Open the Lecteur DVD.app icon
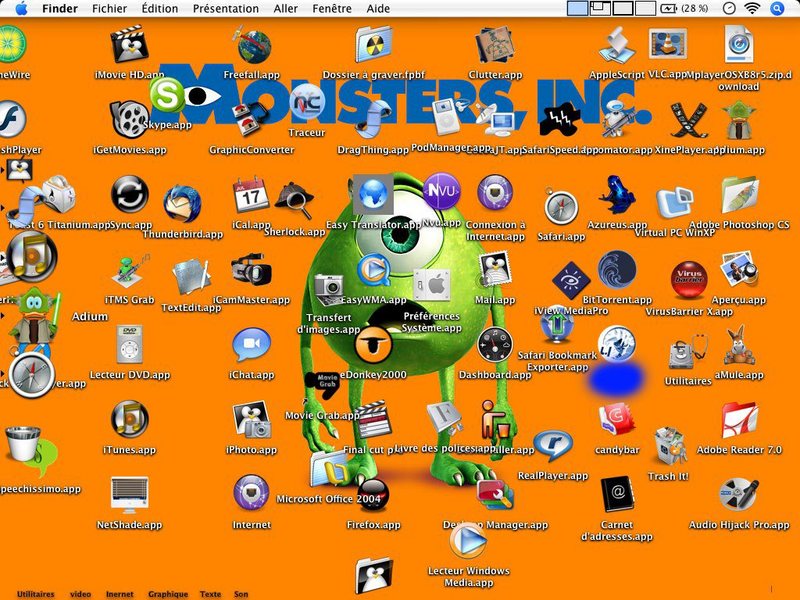 point(129,344)
